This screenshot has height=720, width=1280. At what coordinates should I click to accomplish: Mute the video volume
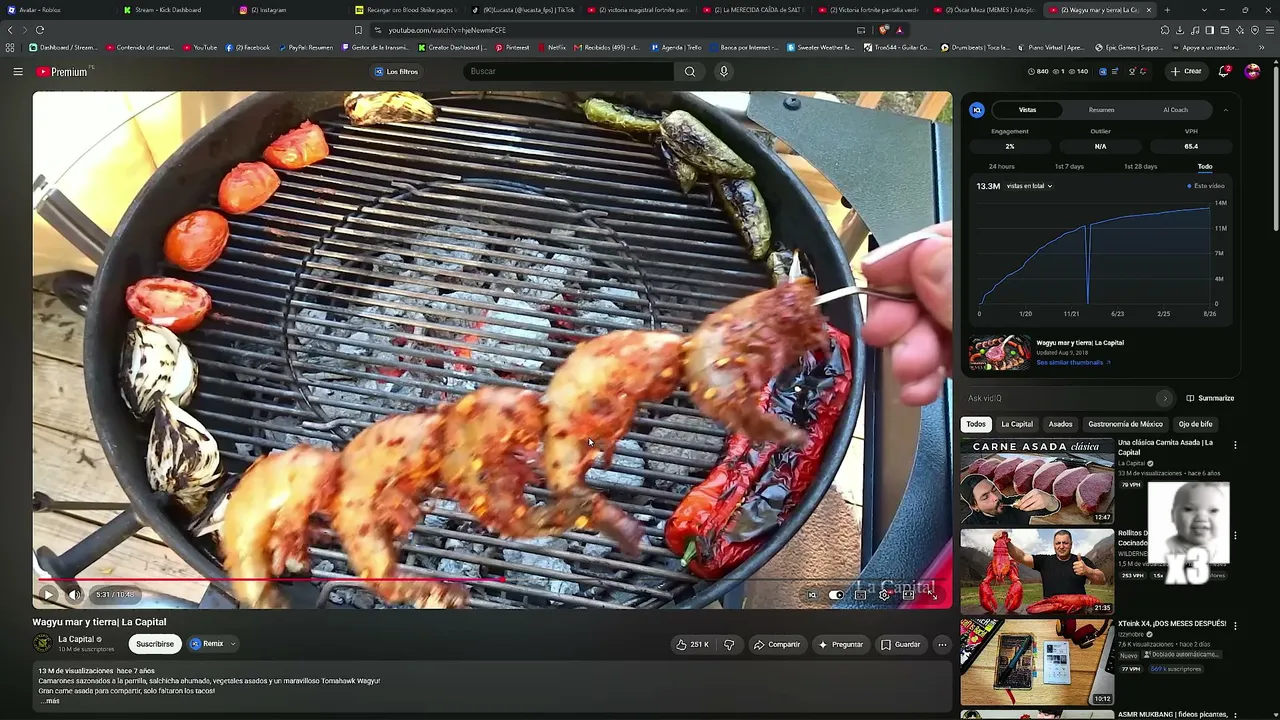[74, 595]
